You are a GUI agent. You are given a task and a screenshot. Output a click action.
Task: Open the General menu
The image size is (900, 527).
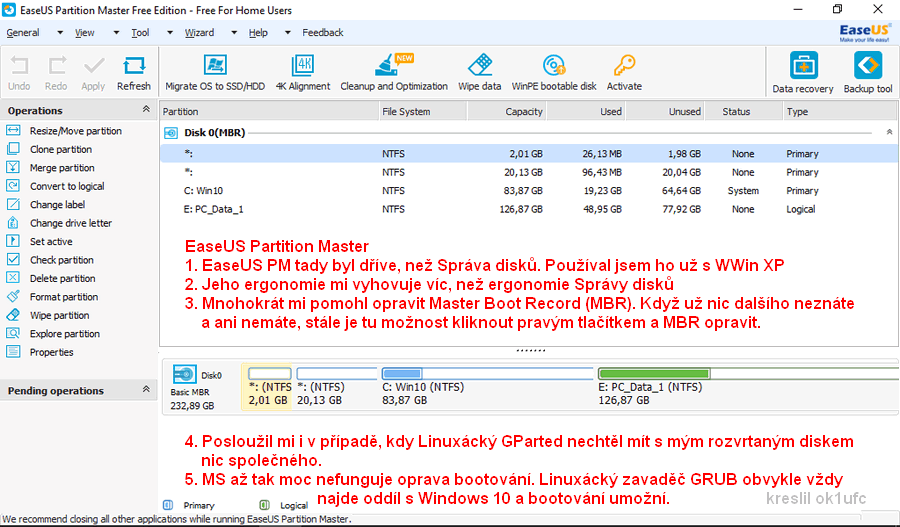coord(23,33)
